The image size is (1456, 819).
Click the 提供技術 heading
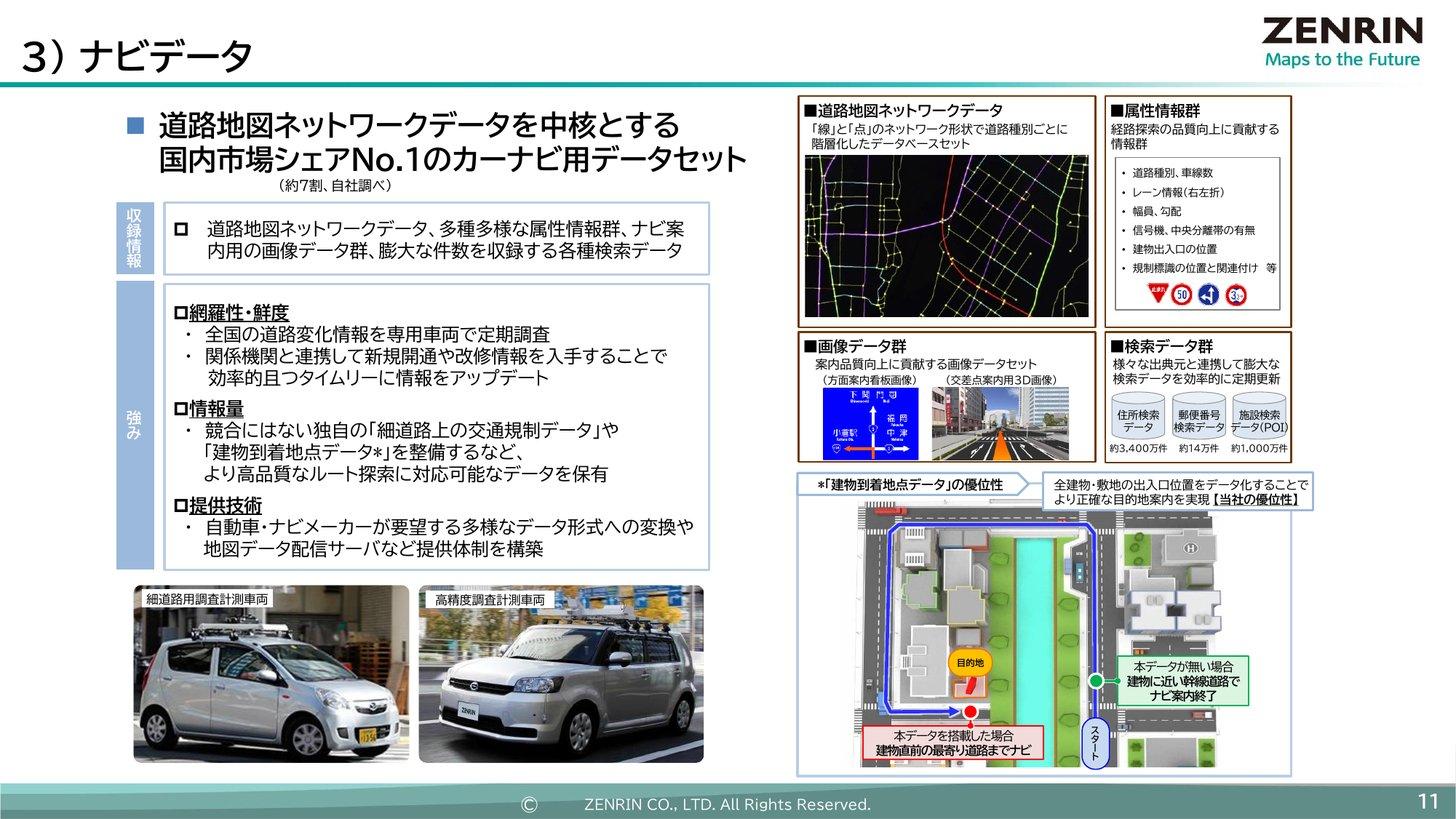[x=225, y=505]
